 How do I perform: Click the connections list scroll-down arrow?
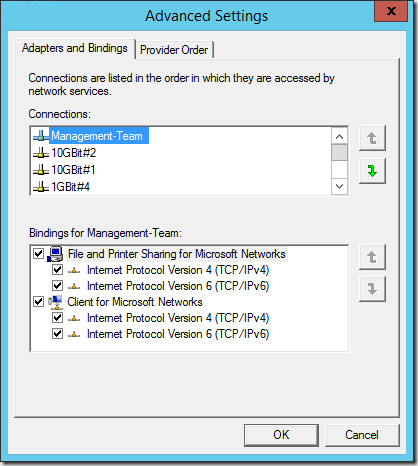(x=339, y=186)
